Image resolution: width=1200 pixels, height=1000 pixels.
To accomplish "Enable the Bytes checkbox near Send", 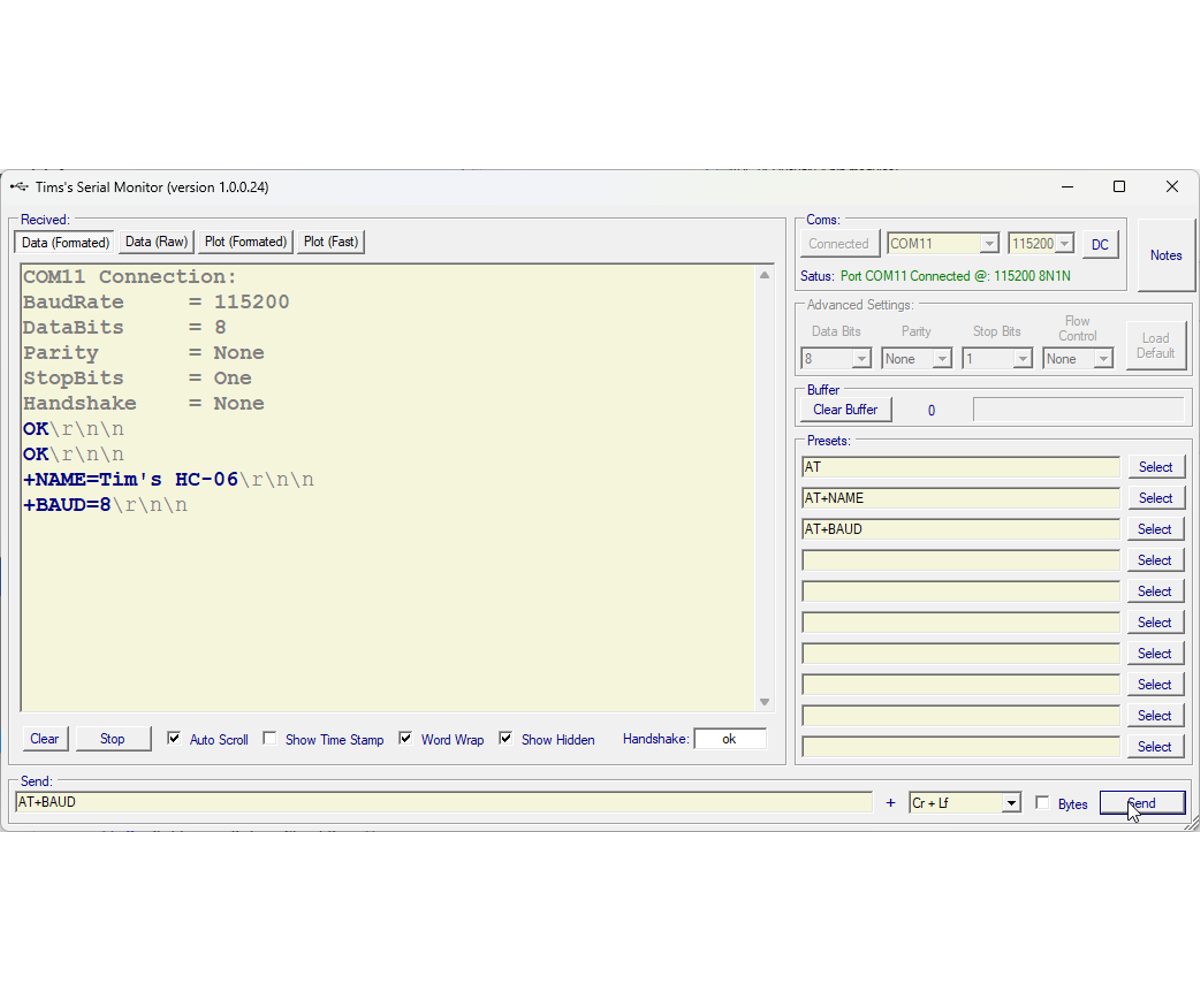I will pos(1043,802).
